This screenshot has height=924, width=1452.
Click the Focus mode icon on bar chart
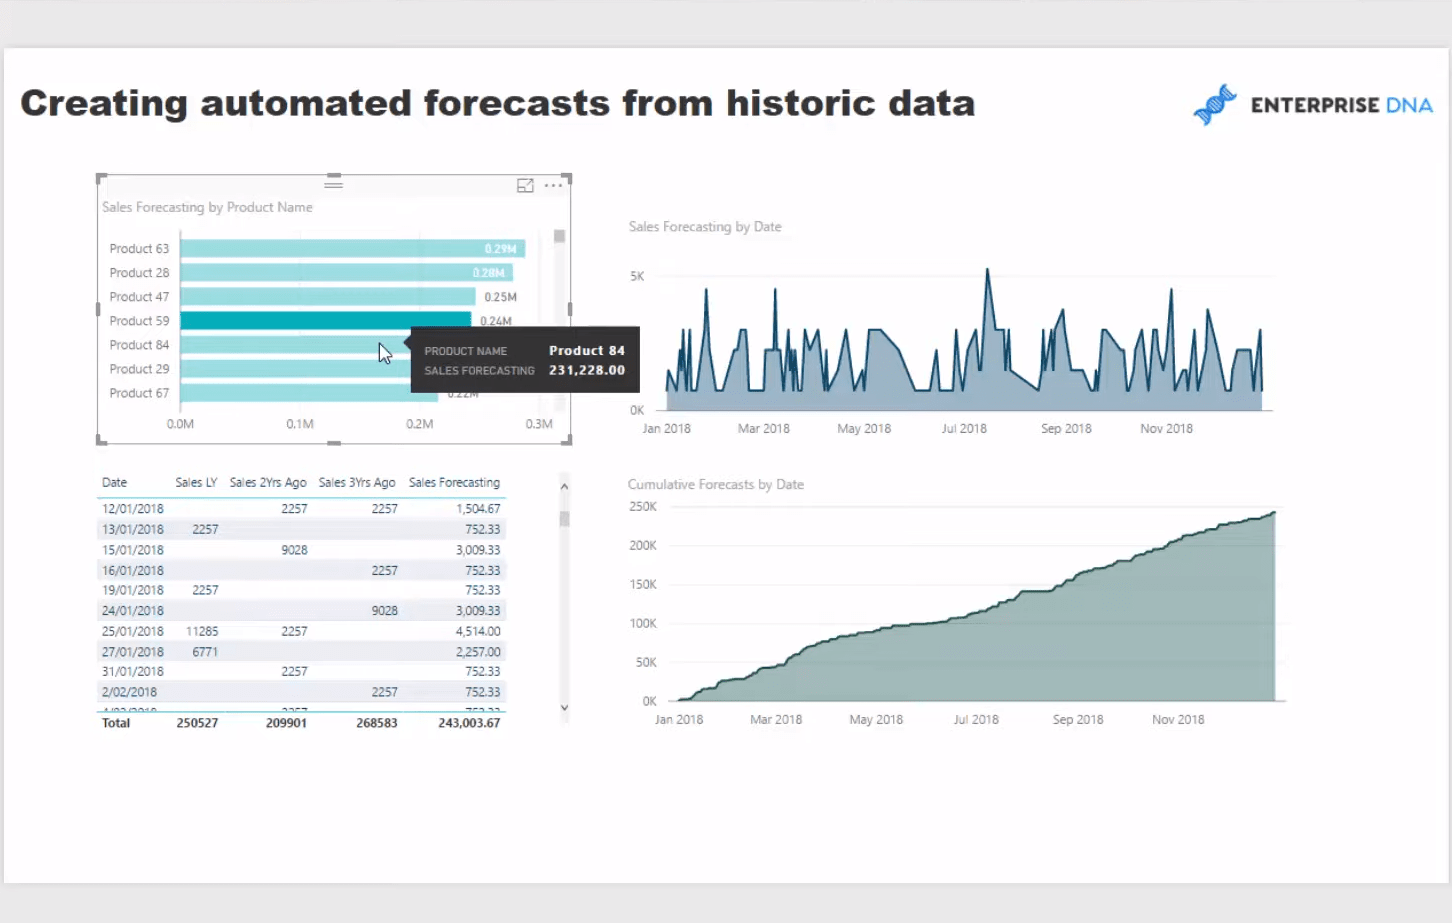525,186
